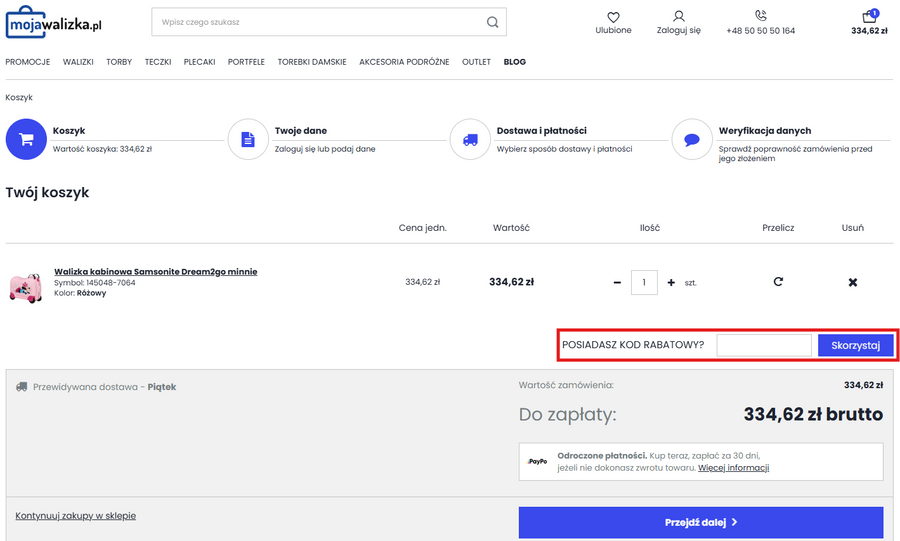Decrease quantity with the minus button
The image size is (900, 541).
click(x=617, y=283)
